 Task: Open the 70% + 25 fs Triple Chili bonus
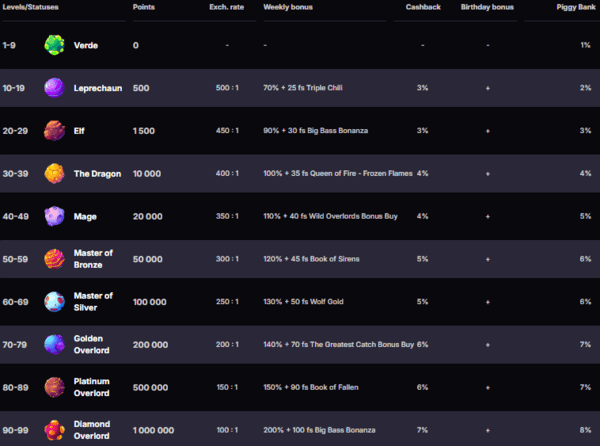point(303,88)
